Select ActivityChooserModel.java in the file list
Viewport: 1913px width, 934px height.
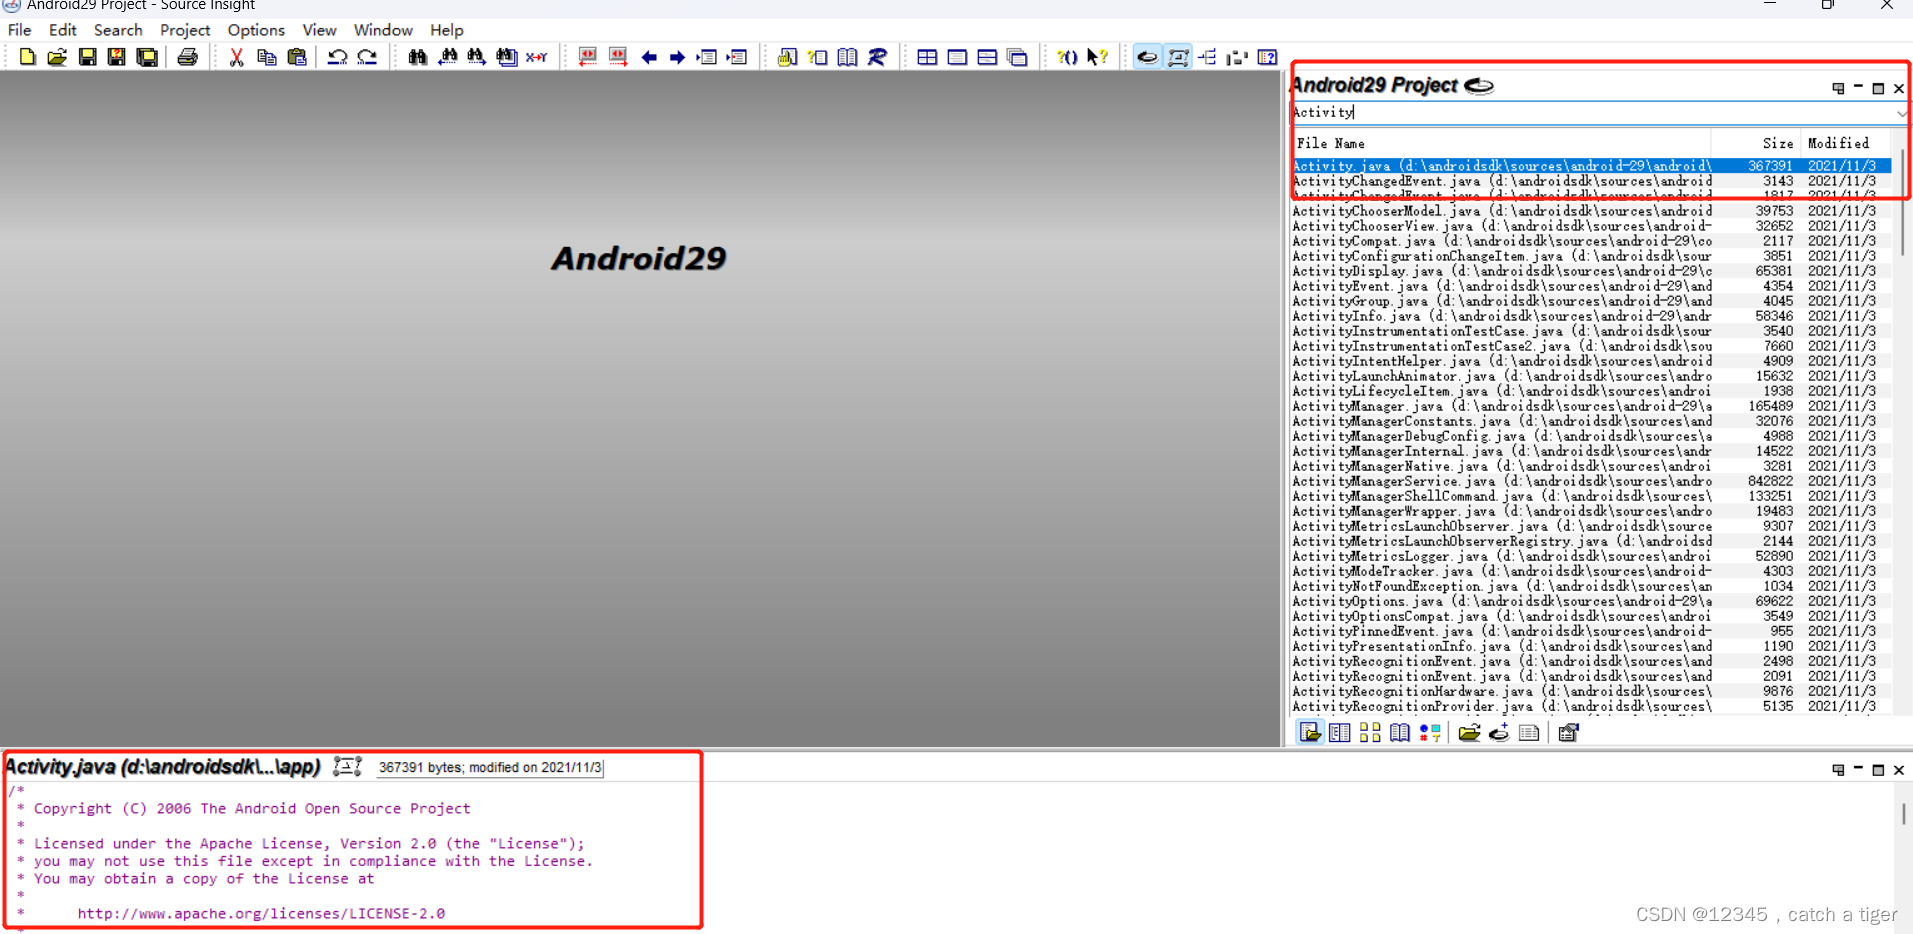[x=1591, y=211]
